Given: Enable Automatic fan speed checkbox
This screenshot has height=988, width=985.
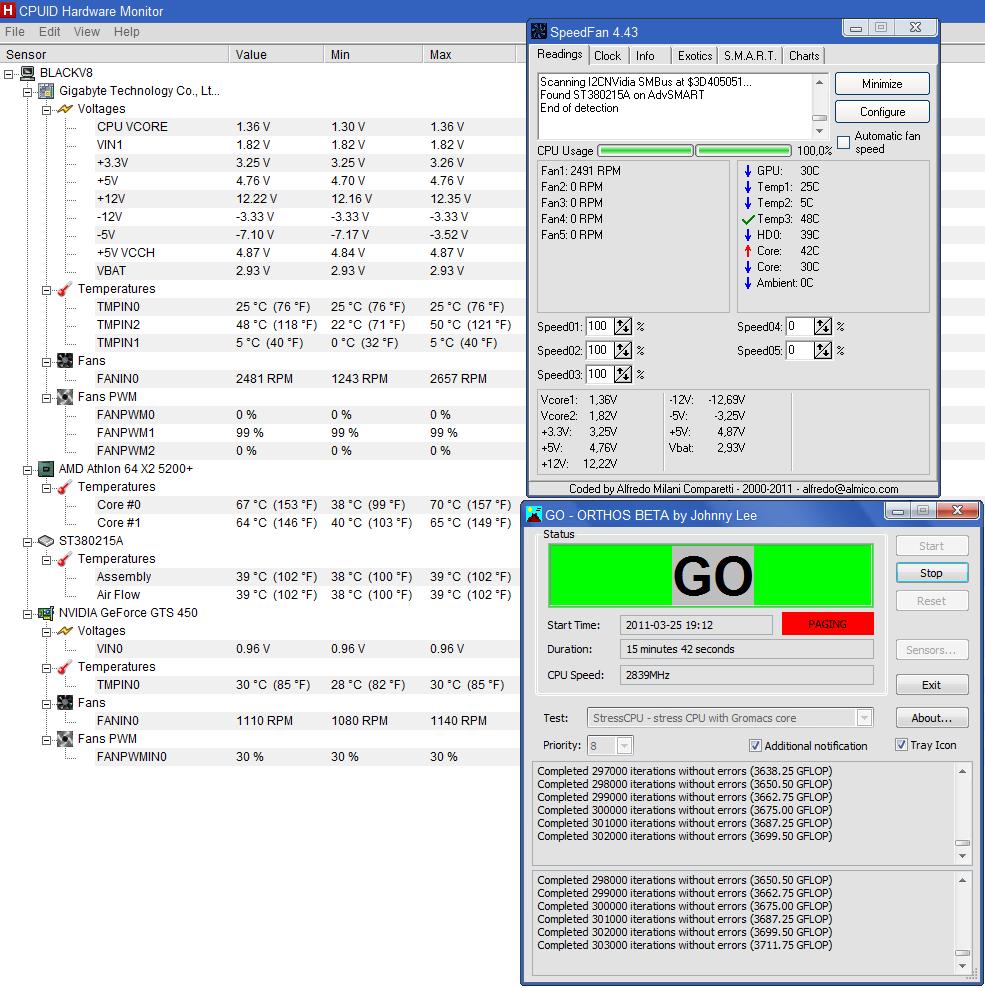Looking at the screenshot, I should [843, 142].
